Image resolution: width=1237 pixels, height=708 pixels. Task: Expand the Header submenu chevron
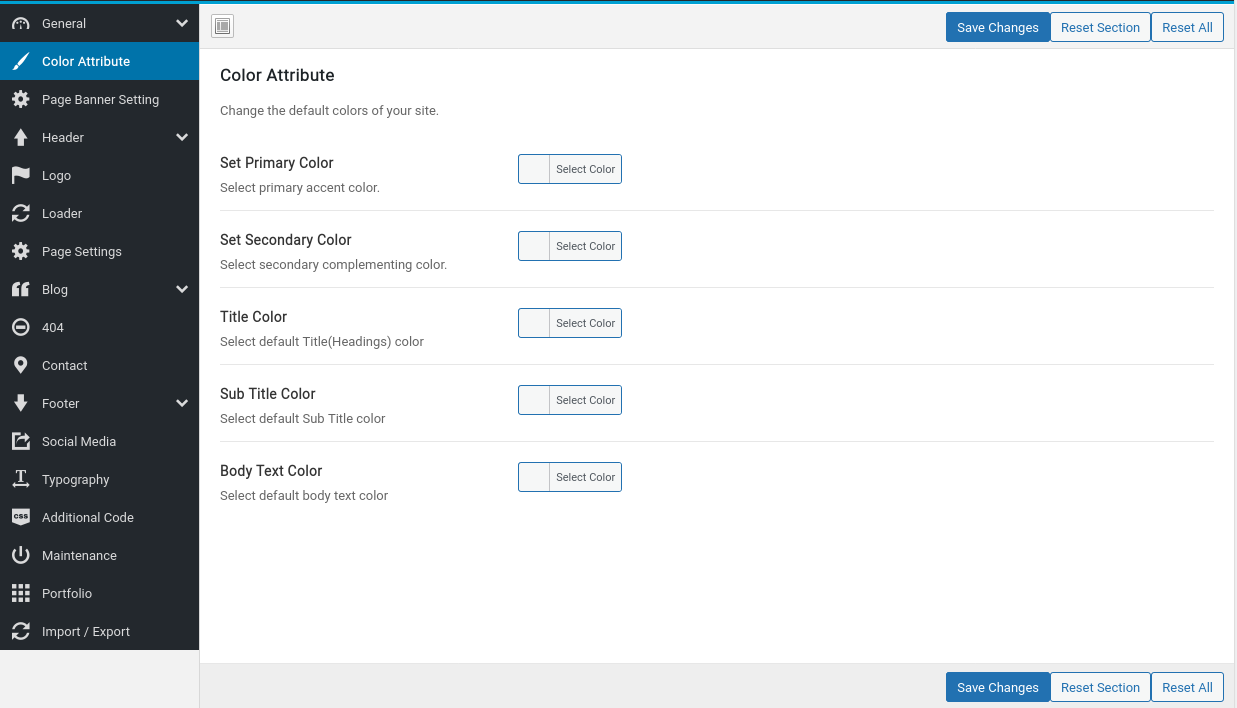(181, 137)
